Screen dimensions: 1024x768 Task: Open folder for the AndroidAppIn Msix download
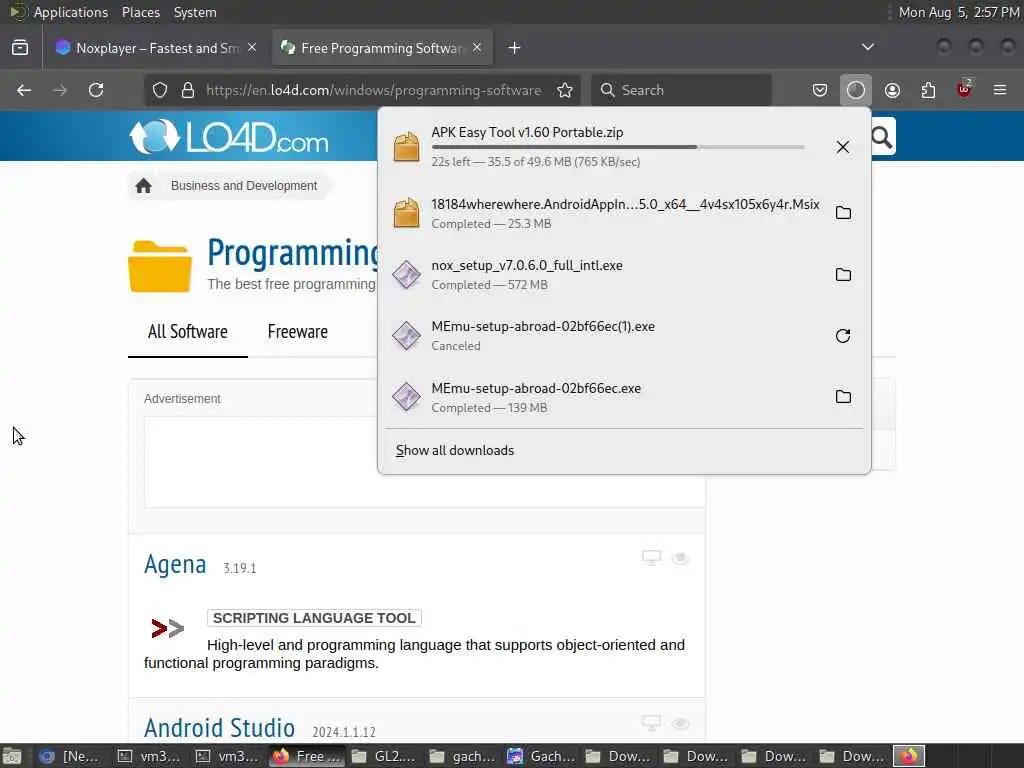click(x=843, y=213)
